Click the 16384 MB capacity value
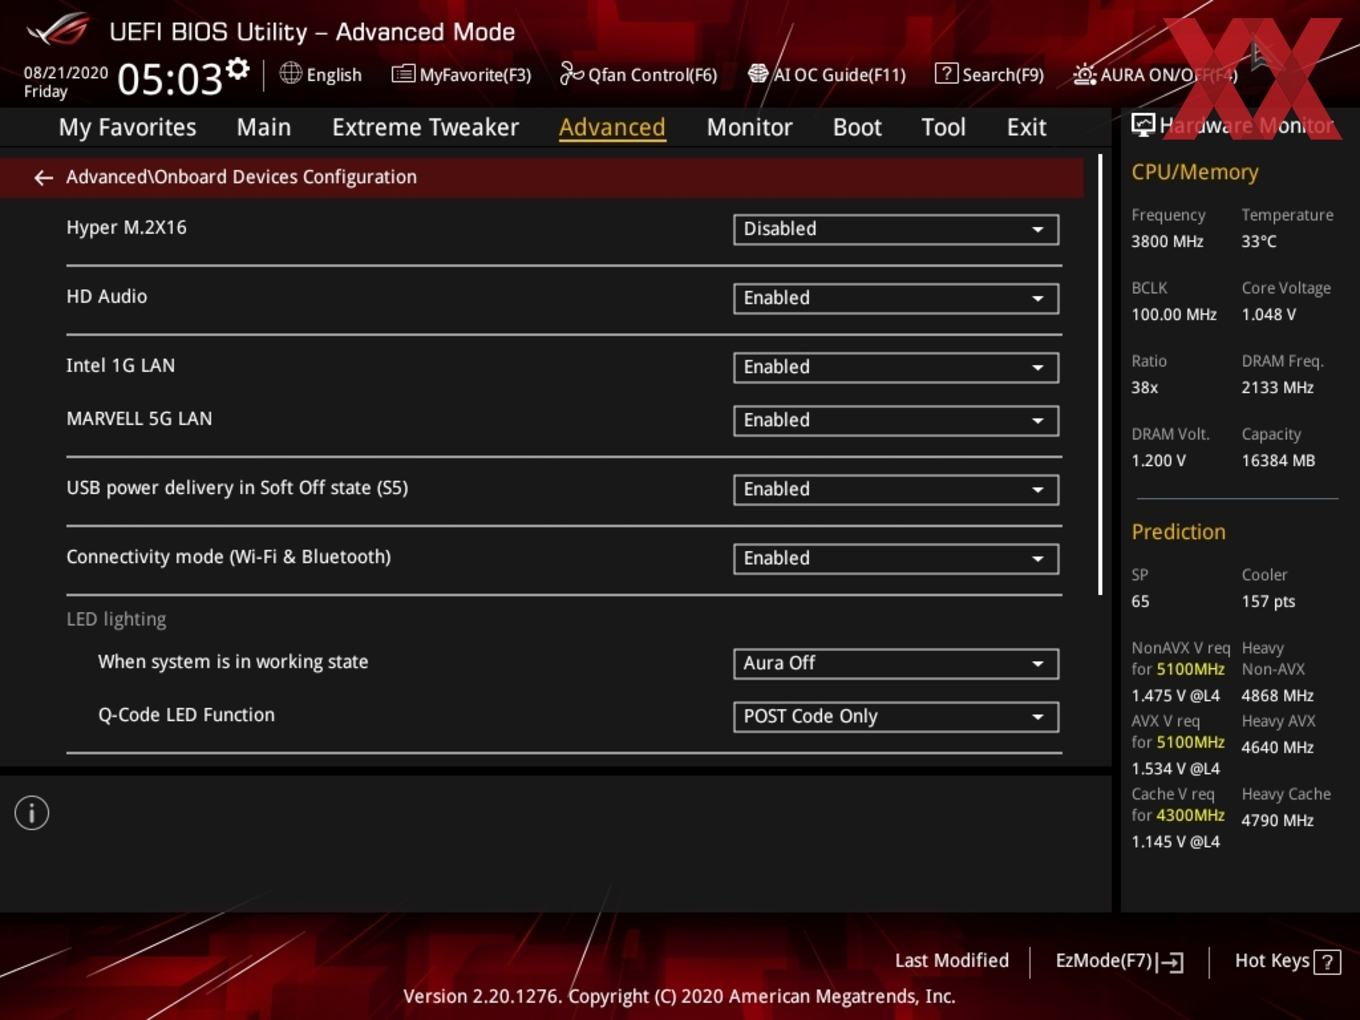1360x1020 pixels. tap(1278, 460)
